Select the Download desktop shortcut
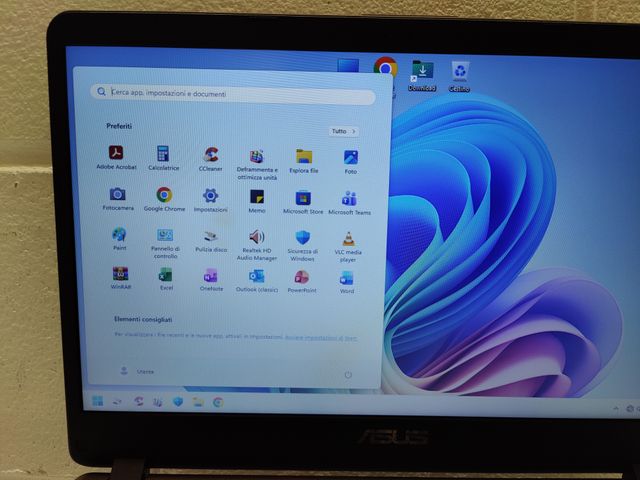The height and width of the screenshot is (480, 640). click(x=422, y=76)
